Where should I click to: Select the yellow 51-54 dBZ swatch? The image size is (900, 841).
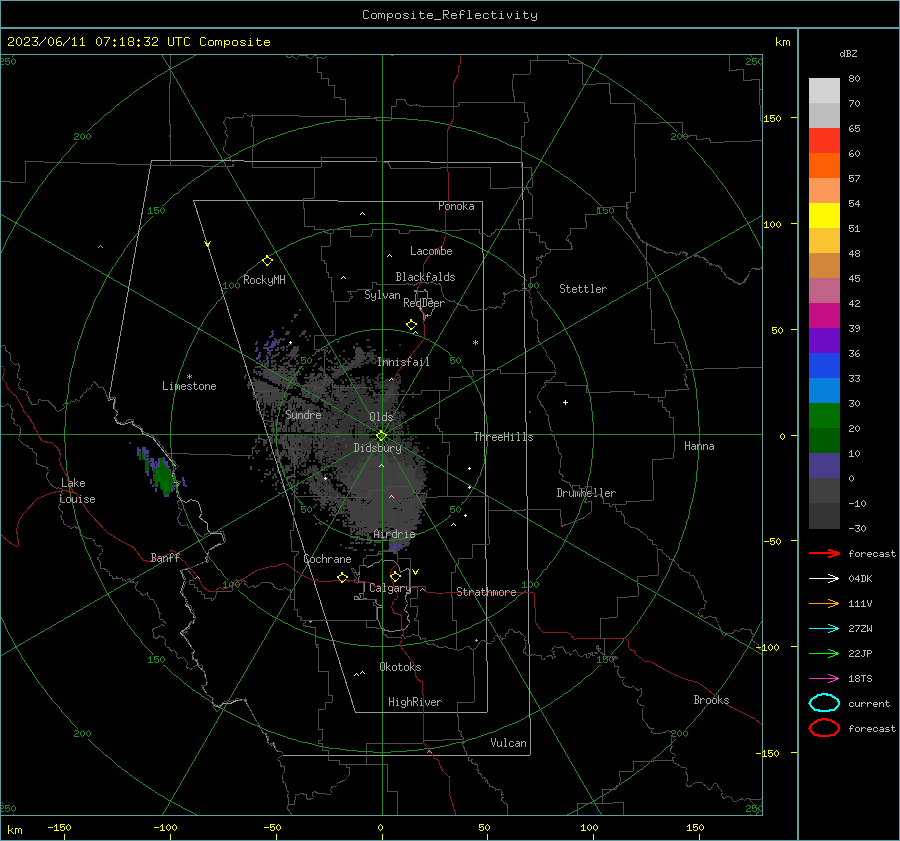[x=824, y=215]
